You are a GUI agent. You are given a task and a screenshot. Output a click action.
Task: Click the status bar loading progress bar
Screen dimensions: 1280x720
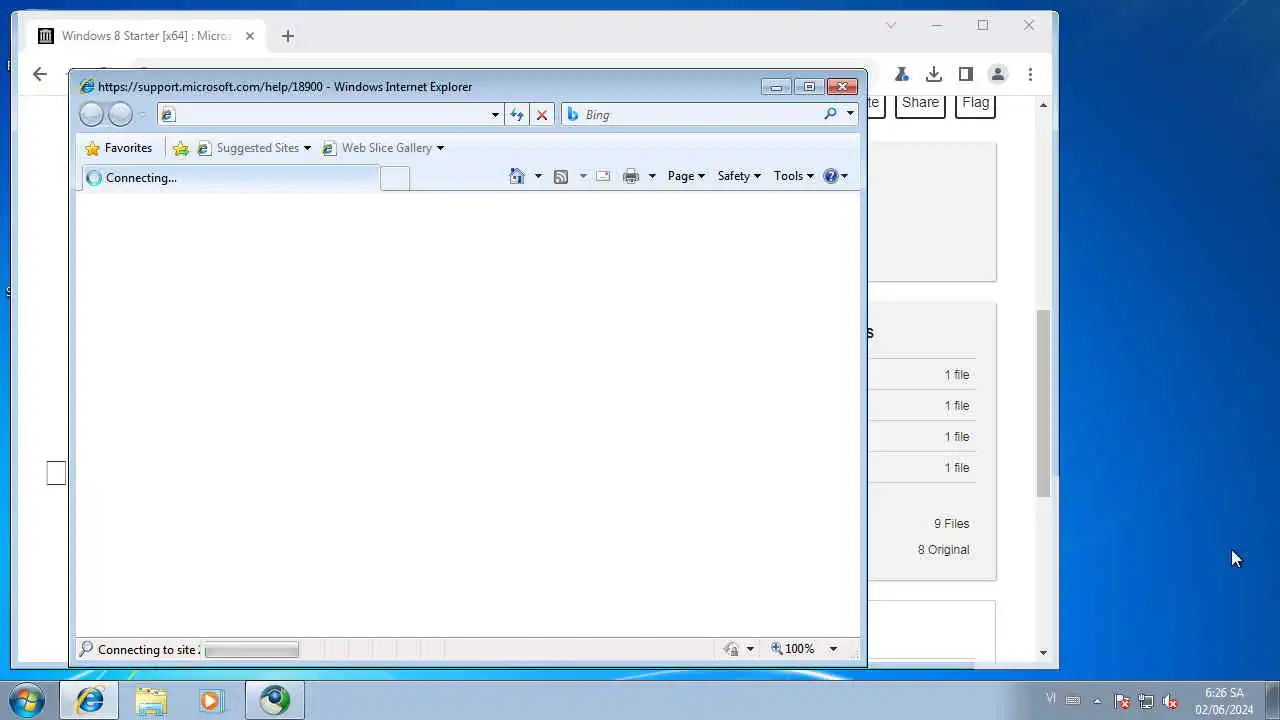coord(251,650)
